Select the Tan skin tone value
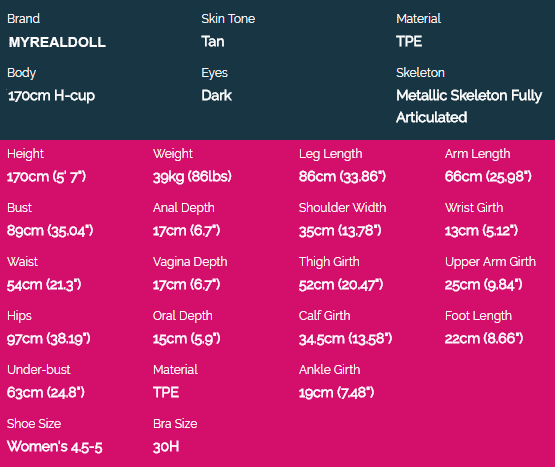The height and width of the screenshot is (467, 555). coord(213,41)
